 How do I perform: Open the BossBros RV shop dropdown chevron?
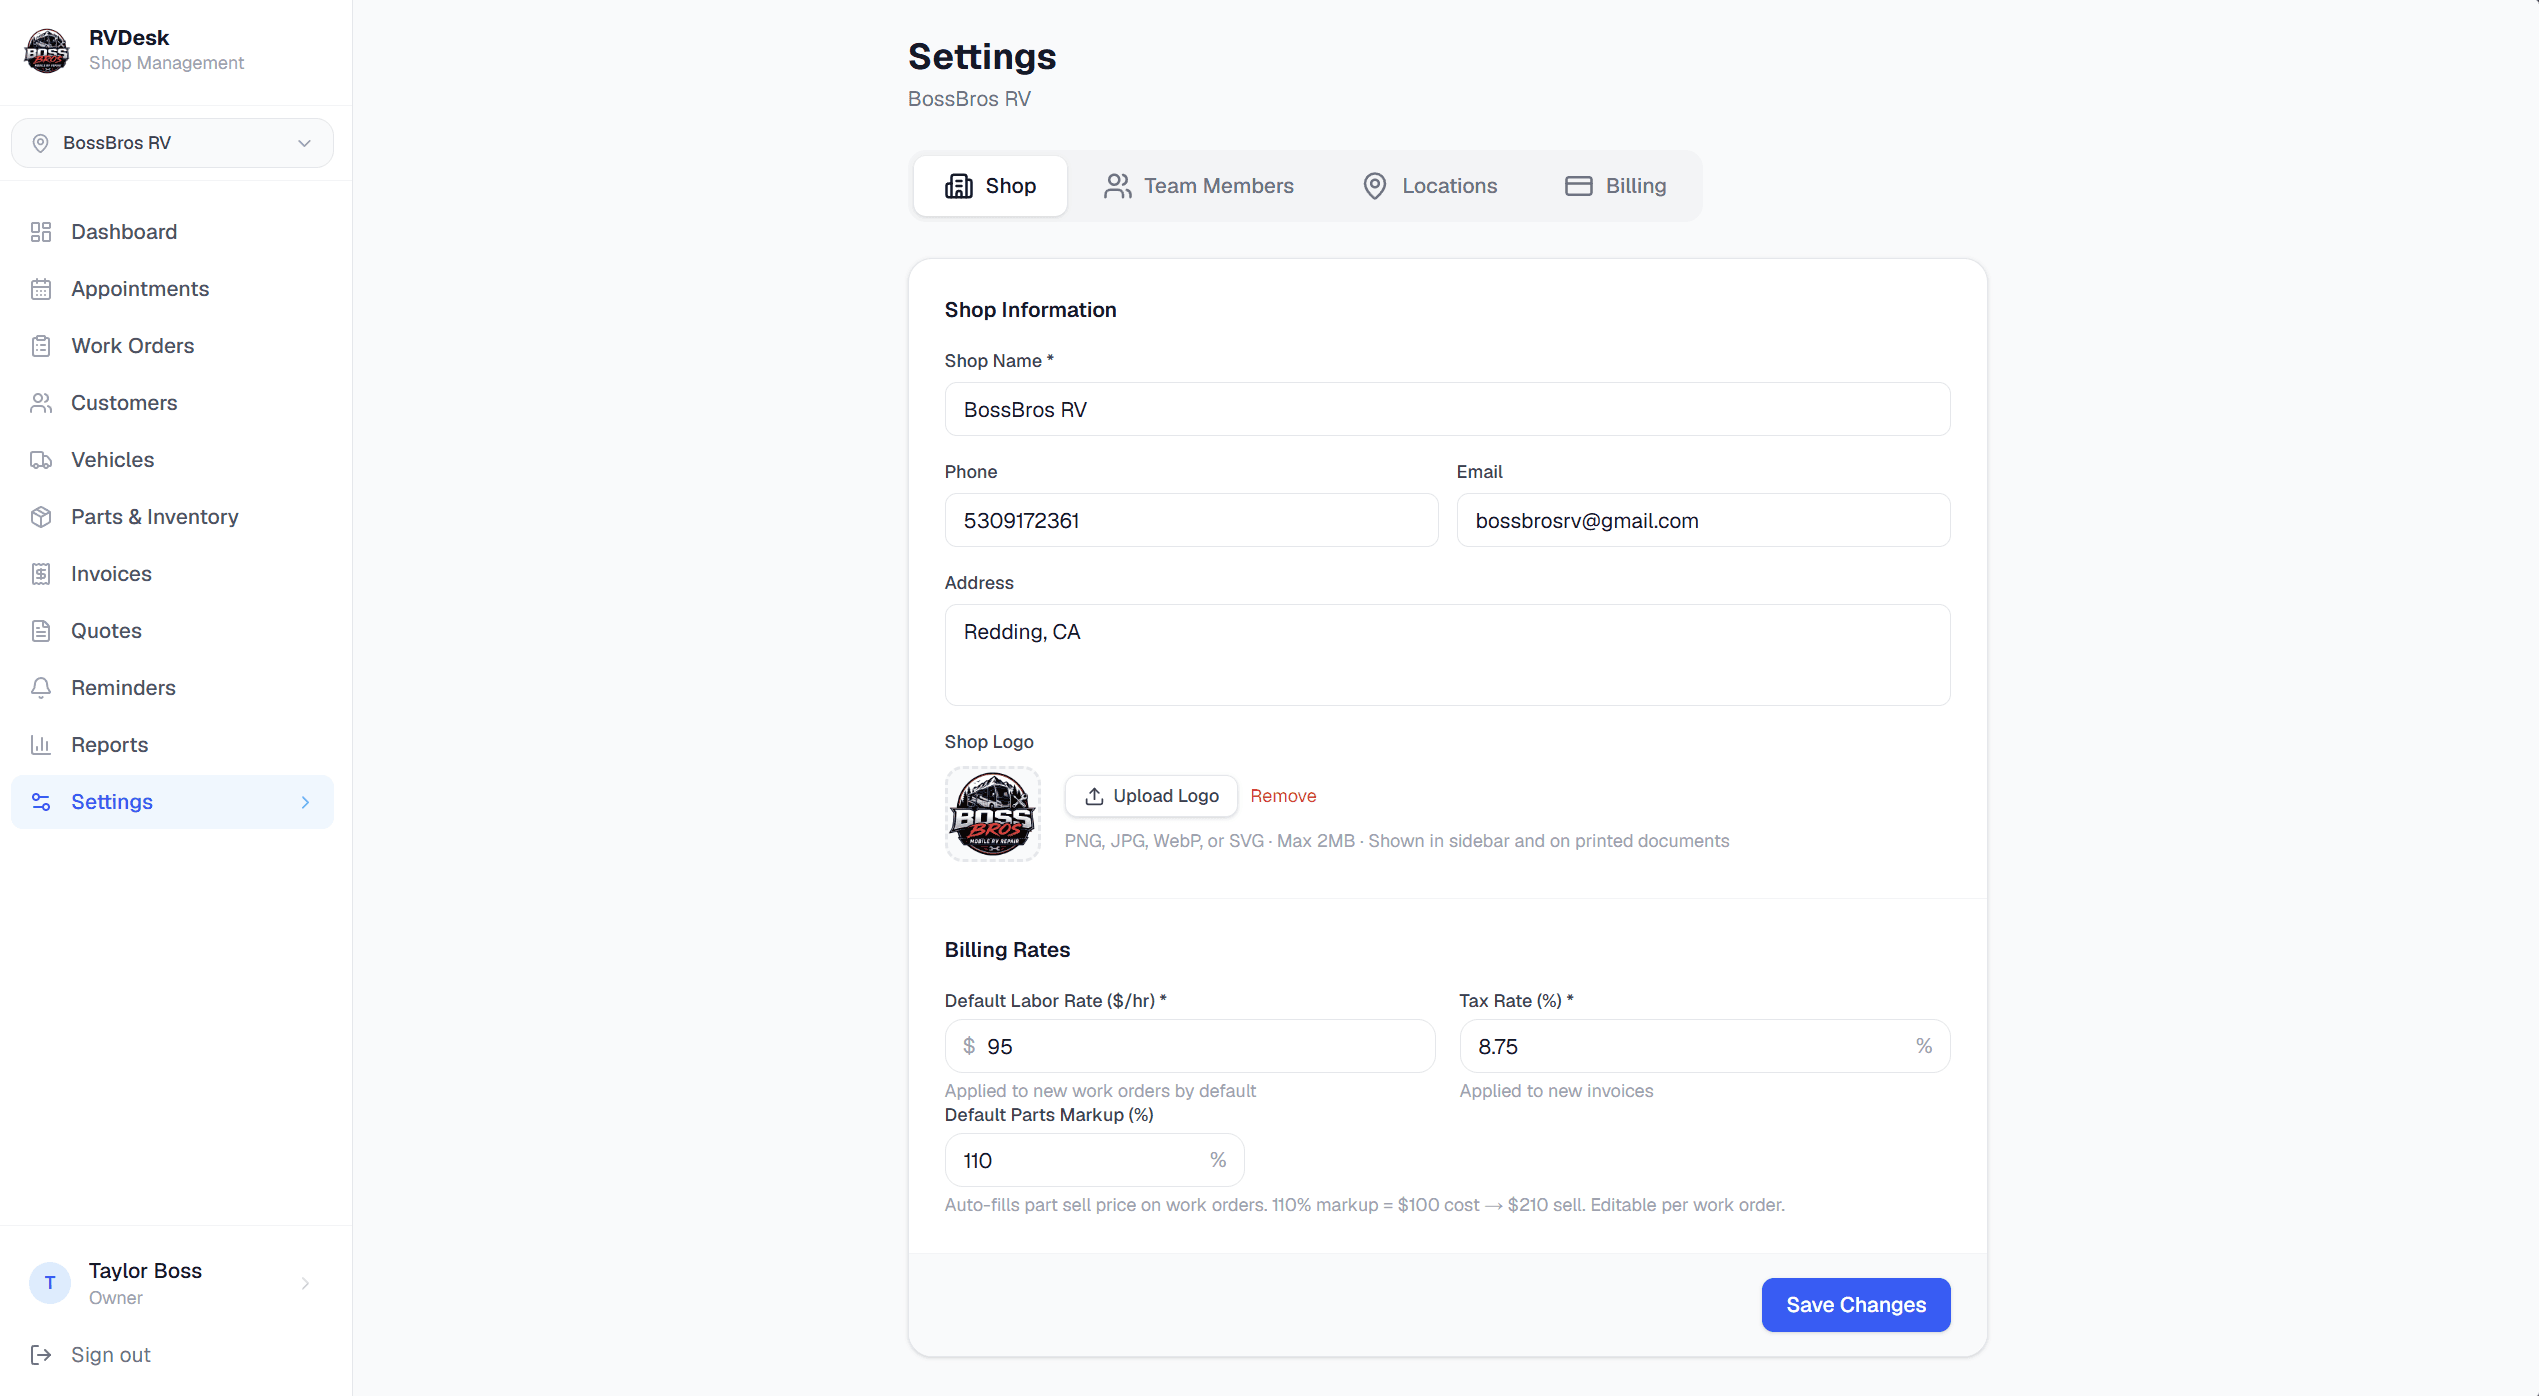[x=305, y=143]
